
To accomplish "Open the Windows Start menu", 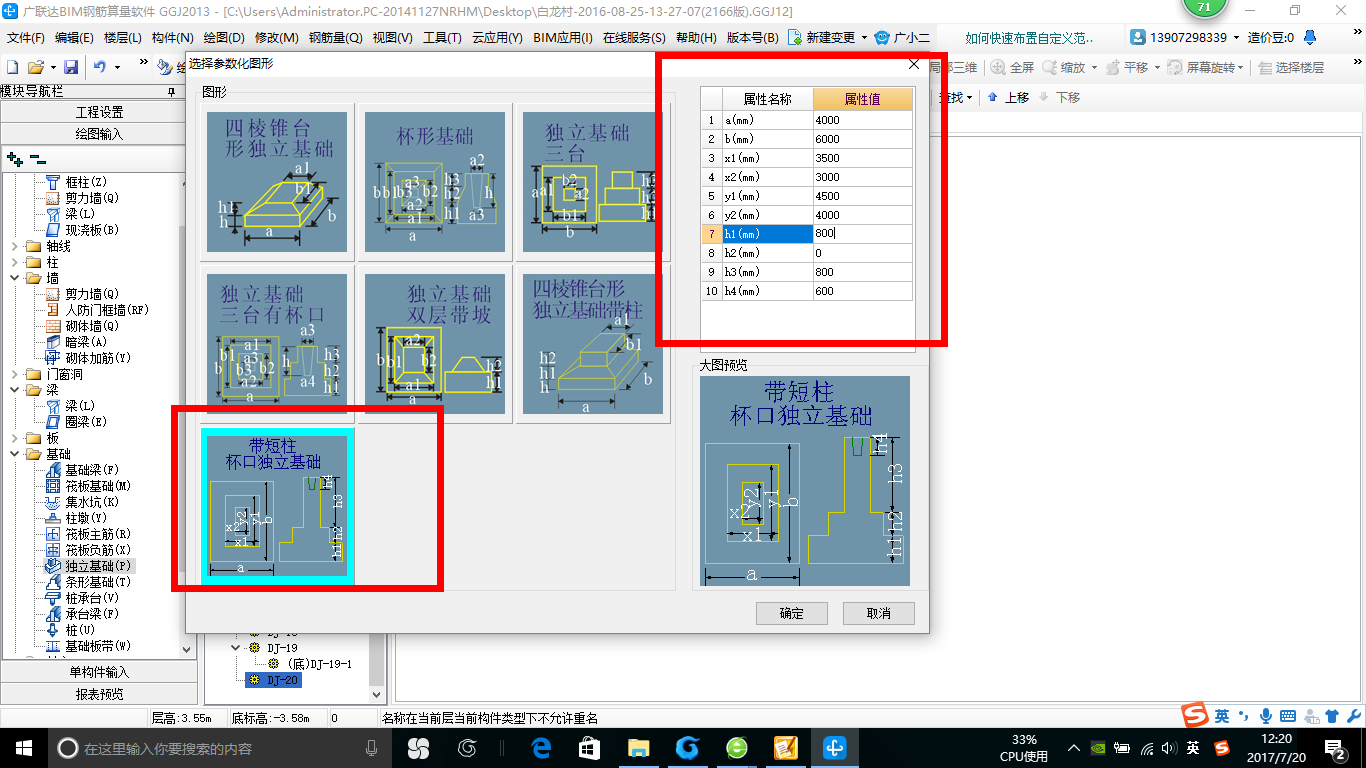I will pyautogui.click(x=22, y=747).
